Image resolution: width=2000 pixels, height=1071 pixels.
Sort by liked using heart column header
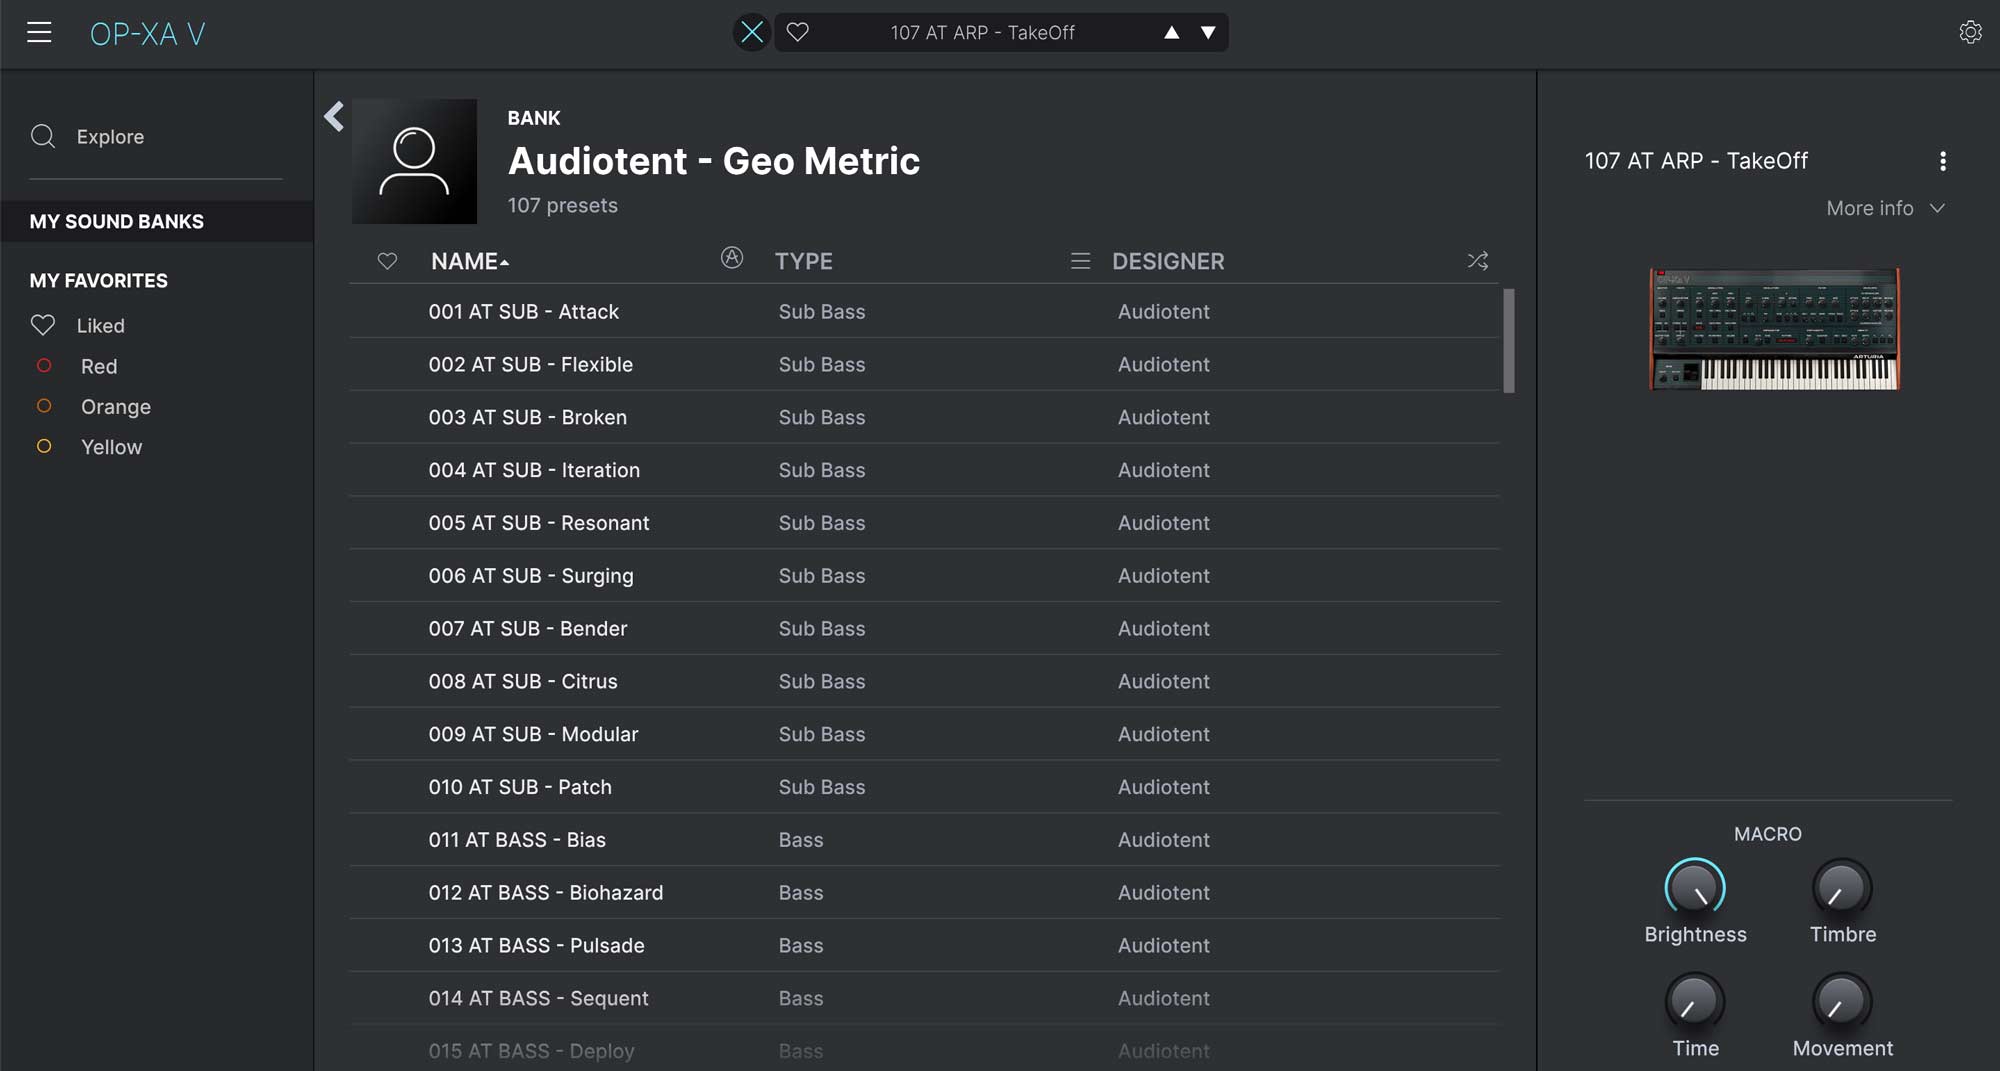[x=387, y=261]
